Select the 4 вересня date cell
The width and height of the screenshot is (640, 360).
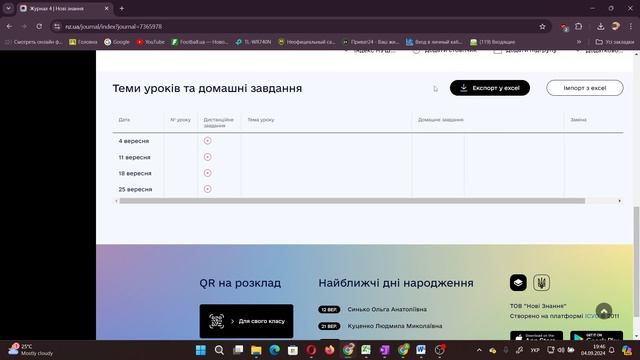coord(134,141)
